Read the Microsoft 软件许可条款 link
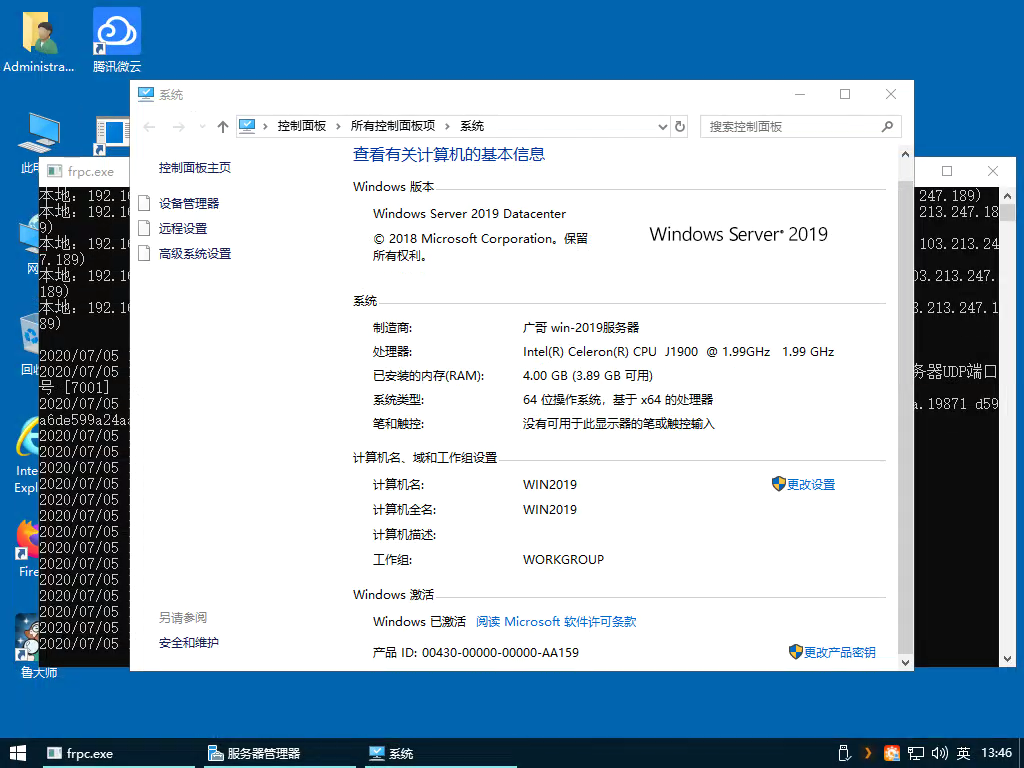 tap(556, 622)
